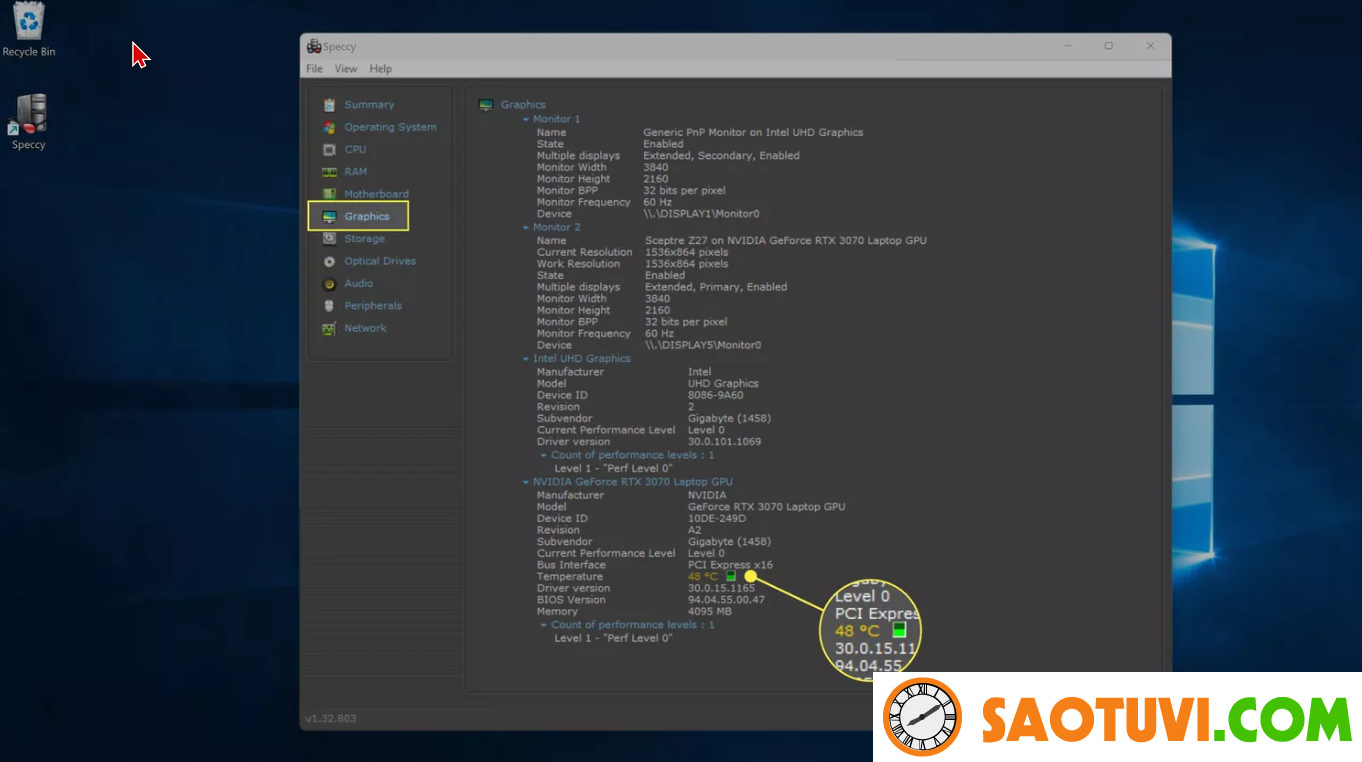Click the Device ID 10DE-249D value

coord(716,518)
